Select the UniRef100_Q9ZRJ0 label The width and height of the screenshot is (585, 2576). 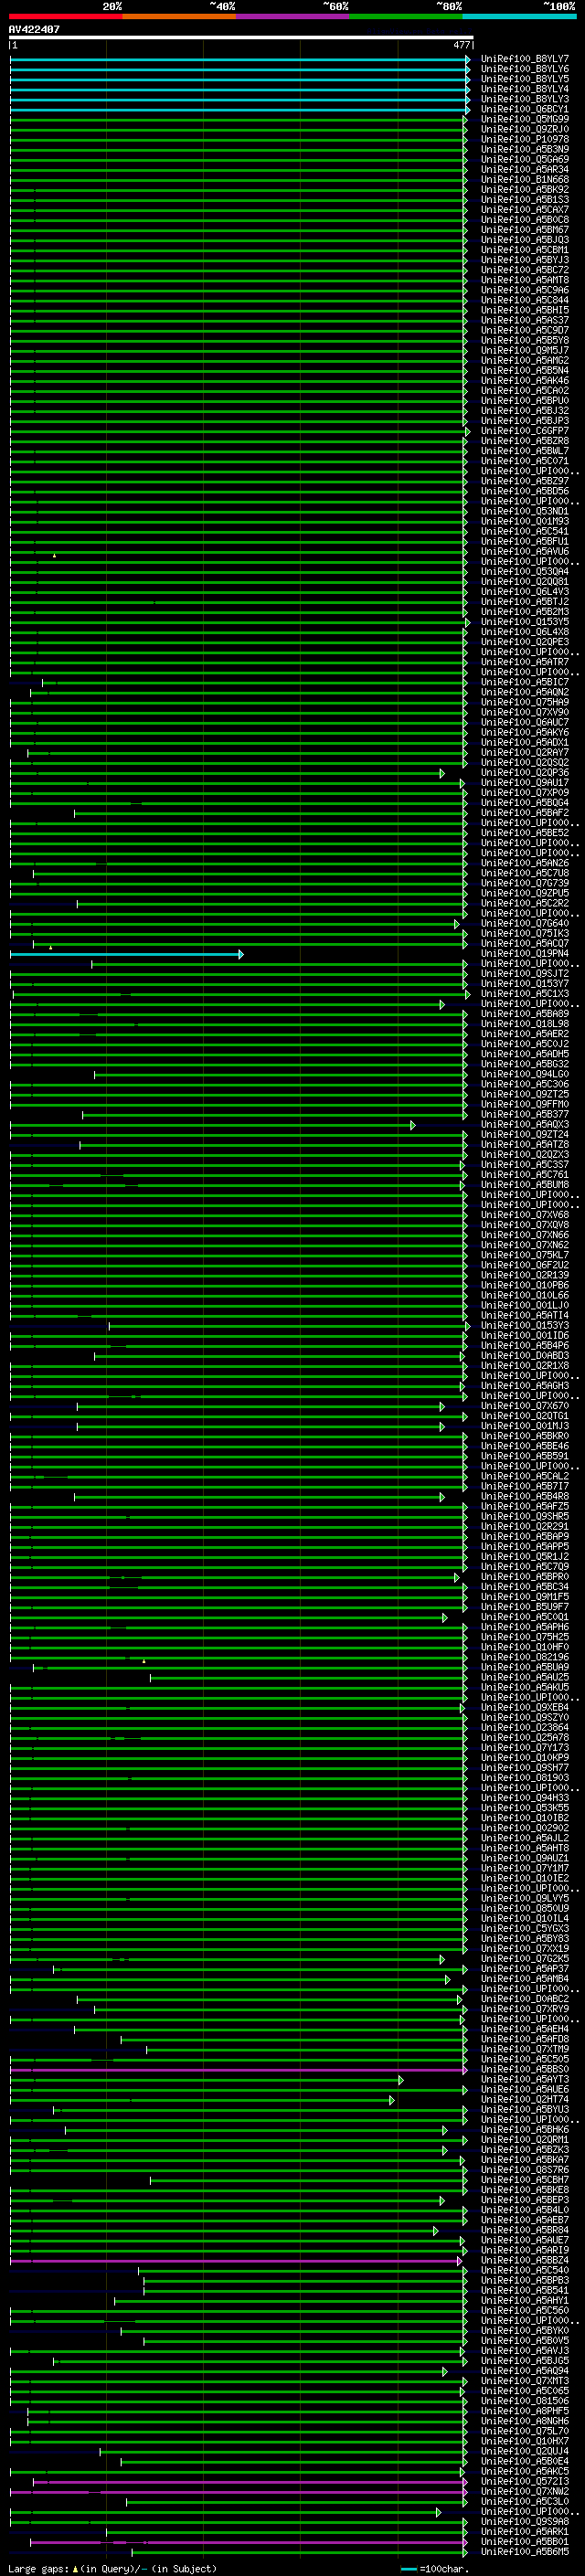pyautogui.click(x=524, y=129)
